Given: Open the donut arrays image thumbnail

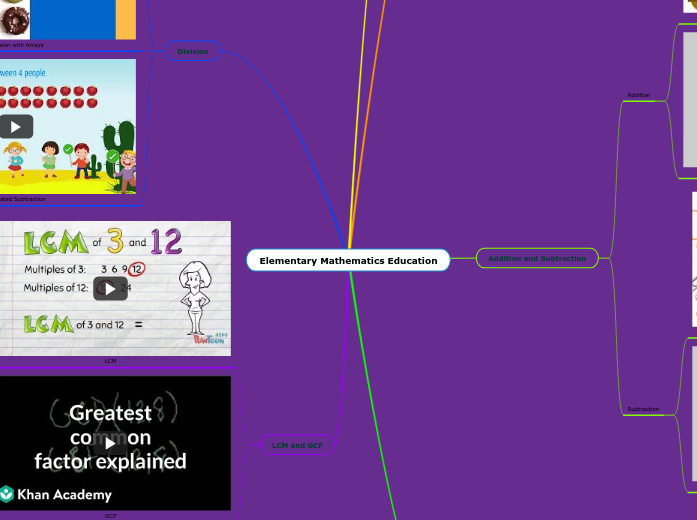Looking at the screenshot, I should click(x=68, y=20).
